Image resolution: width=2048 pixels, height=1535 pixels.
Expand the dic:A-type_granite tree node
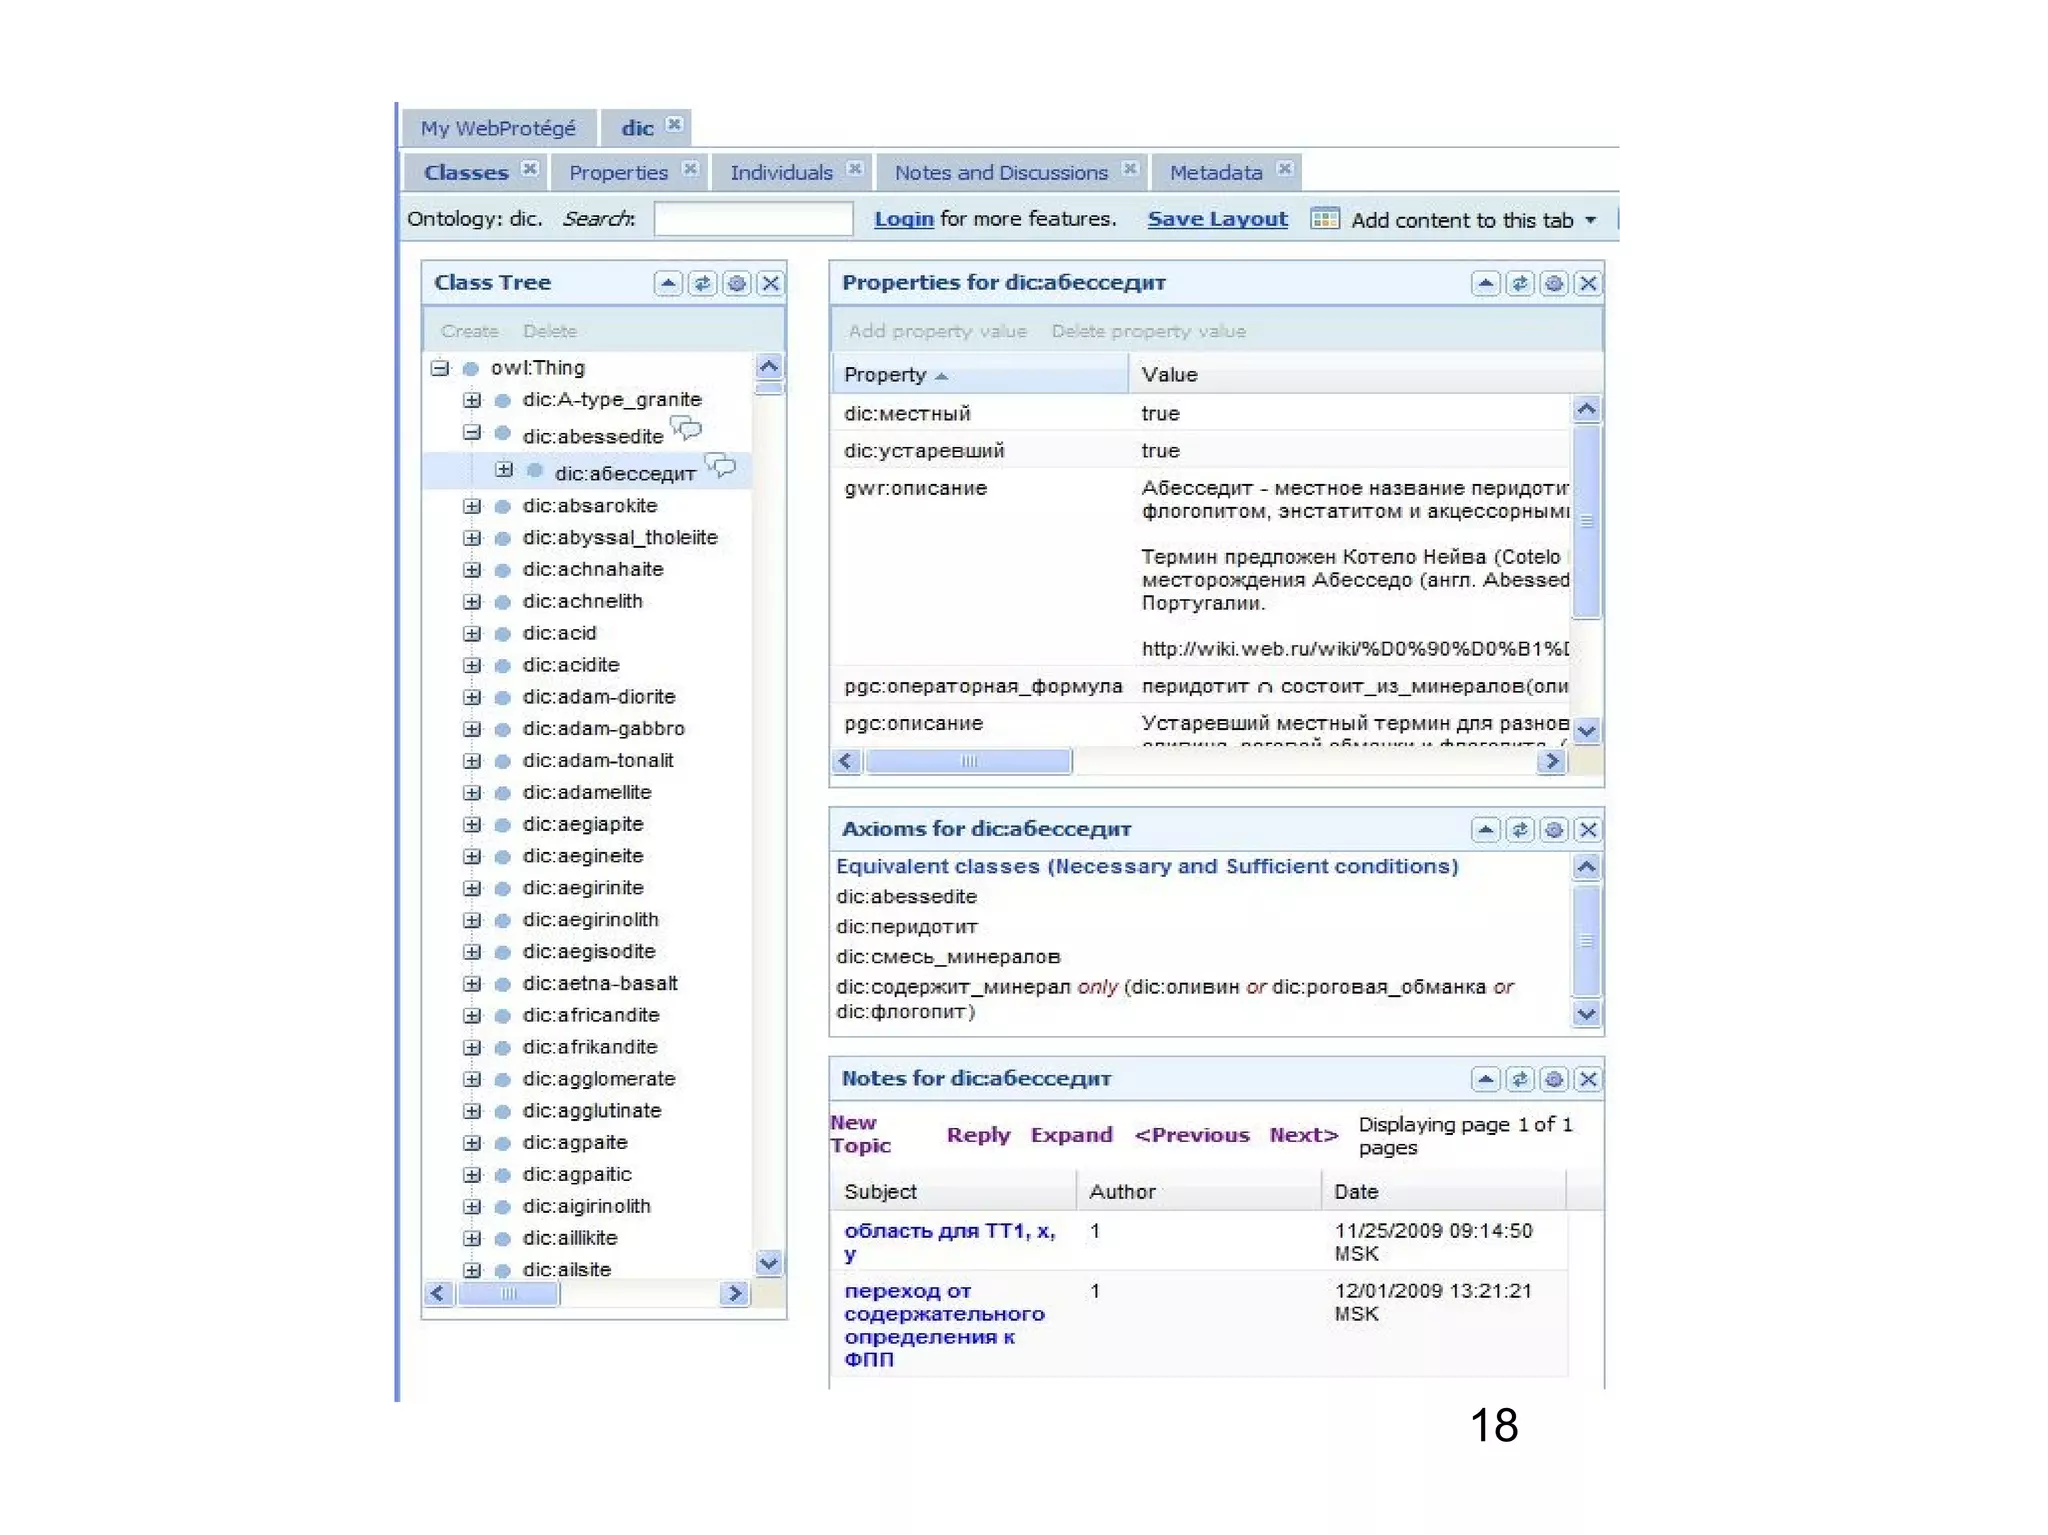pyautogui.click(x=472, y=400)
